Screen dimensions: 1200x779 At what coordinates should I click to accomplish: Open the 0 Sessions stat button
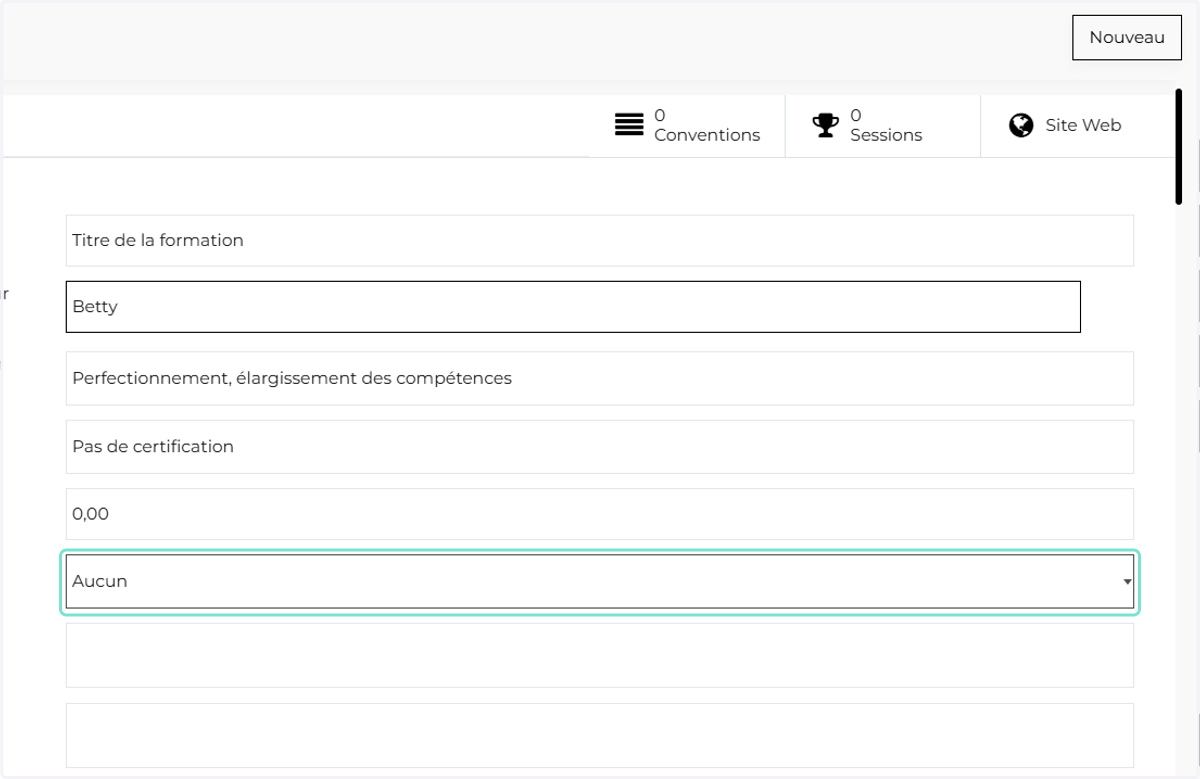[883, 126]
